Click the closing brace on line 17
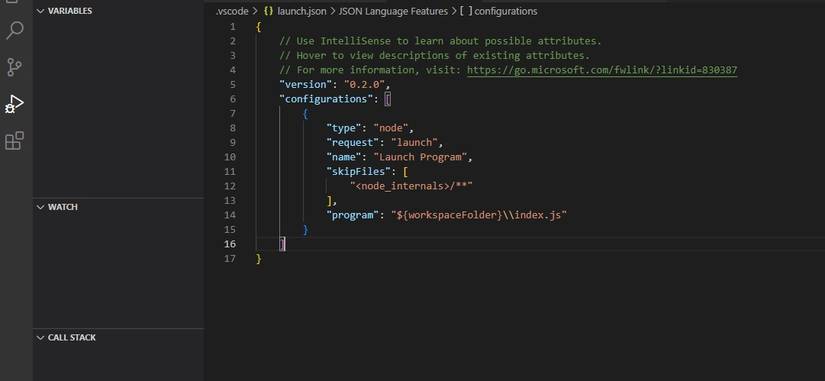The image size is (825, 381). point(258,259)
